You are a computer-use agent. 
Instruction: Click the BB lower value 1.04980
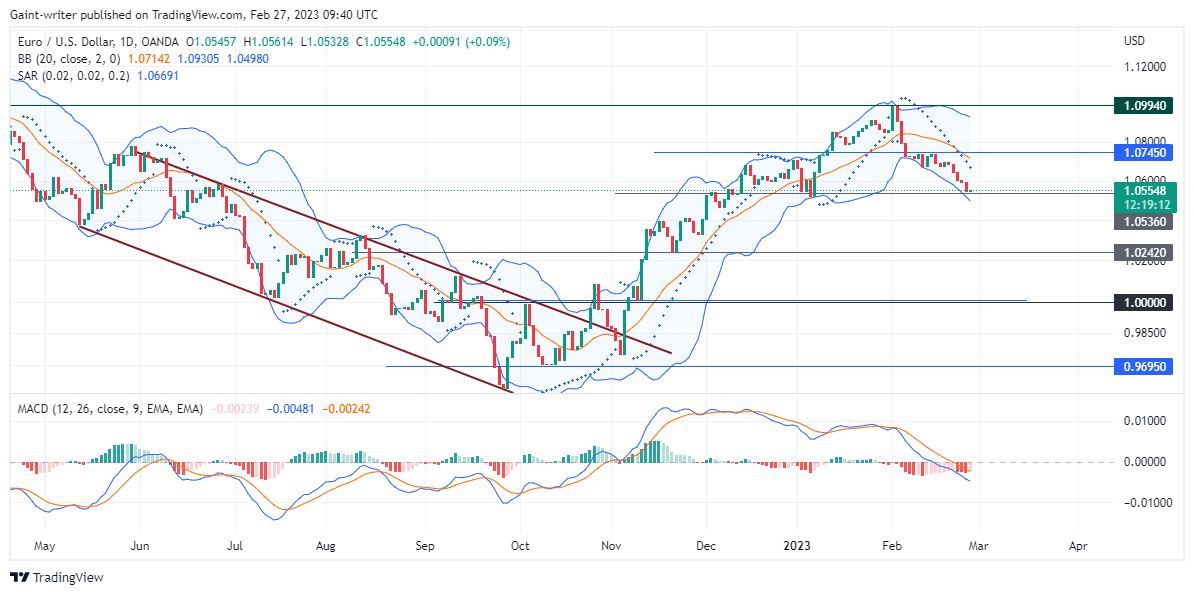247,59
